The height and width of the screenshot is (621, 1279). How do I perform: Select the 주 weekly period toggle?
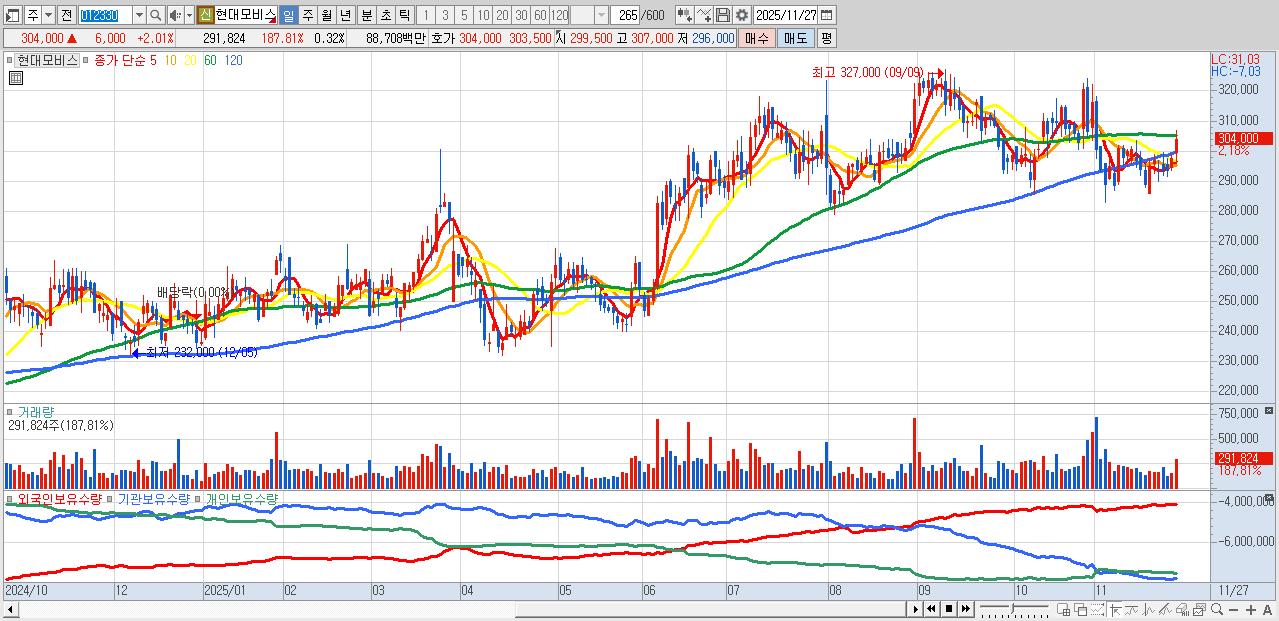308,15
